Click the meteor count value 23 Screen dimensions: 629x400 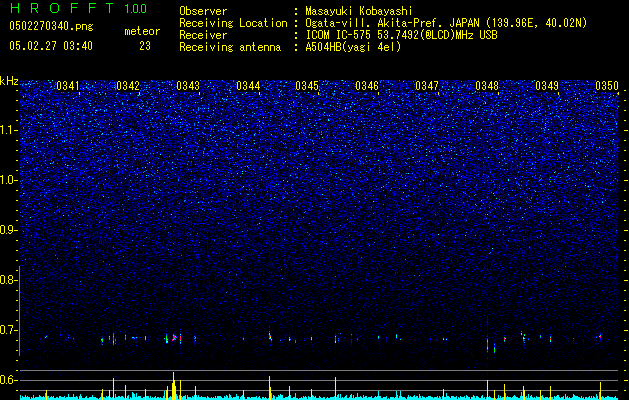coord(145,46)
